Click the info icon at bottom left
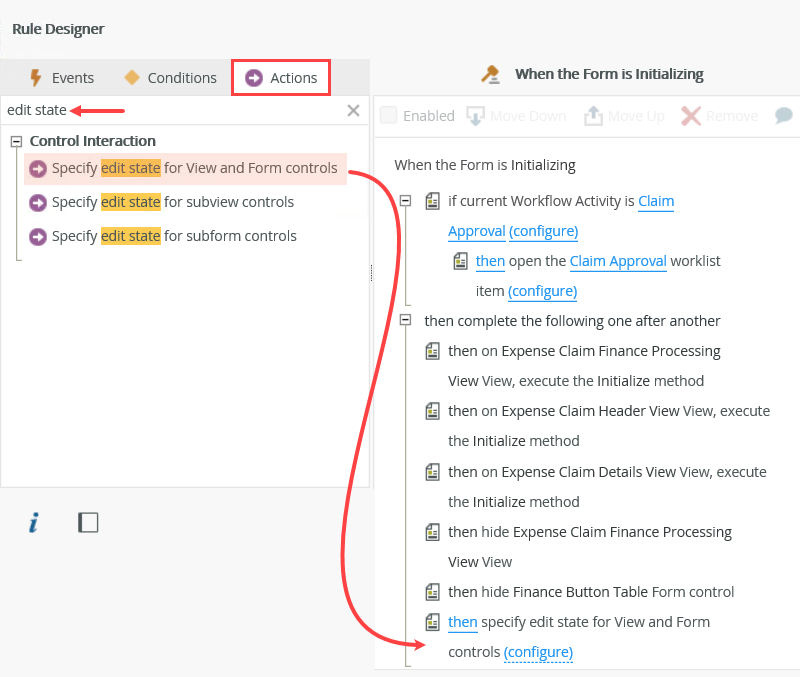The height and width of the screenshot is (677, 800). (x=33, y=522)
